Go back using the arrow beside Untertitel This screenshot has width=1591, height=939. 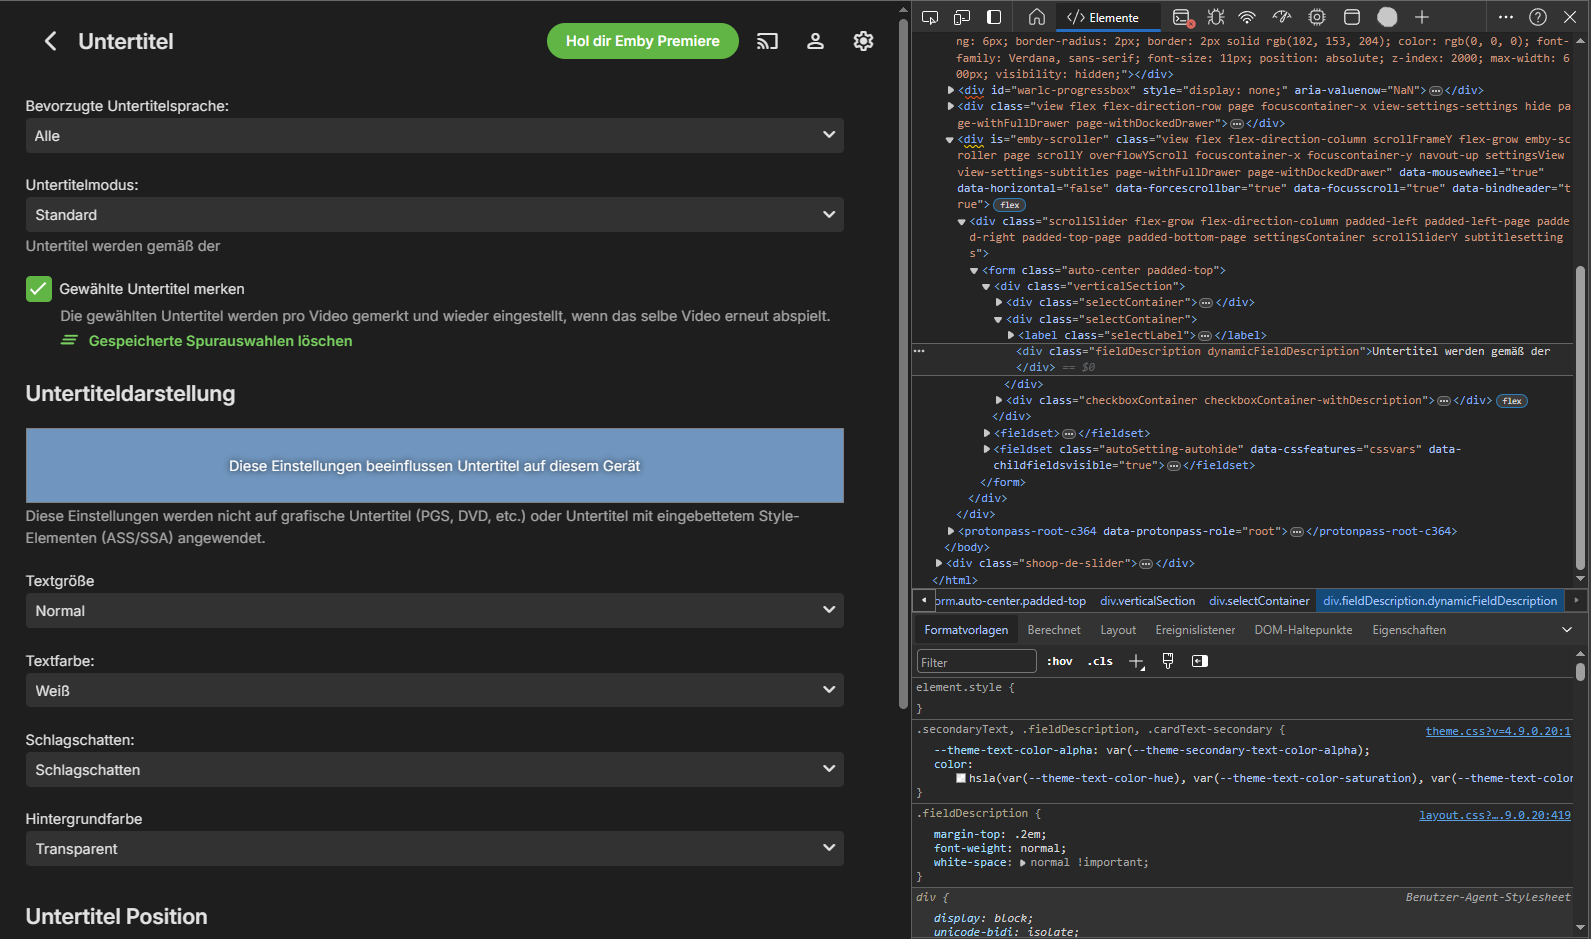tap(50, 41)
